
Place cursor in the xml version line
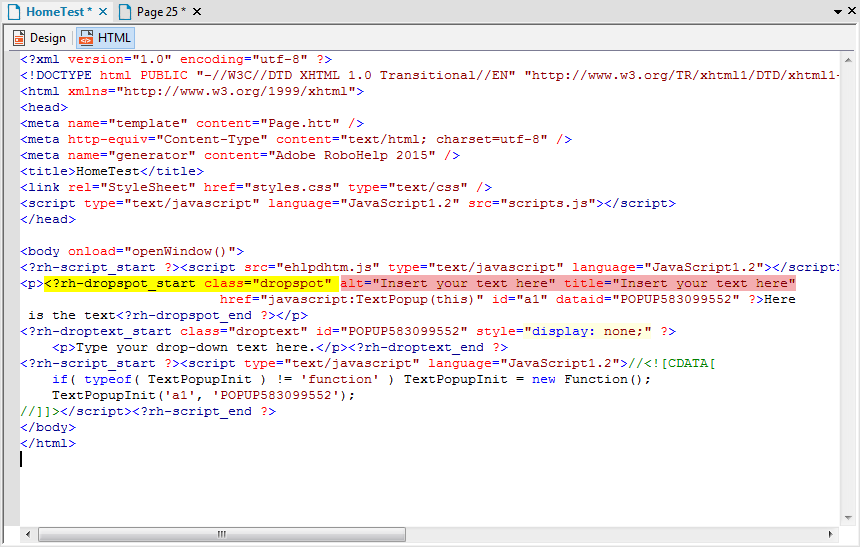click(x=176, y=59)
